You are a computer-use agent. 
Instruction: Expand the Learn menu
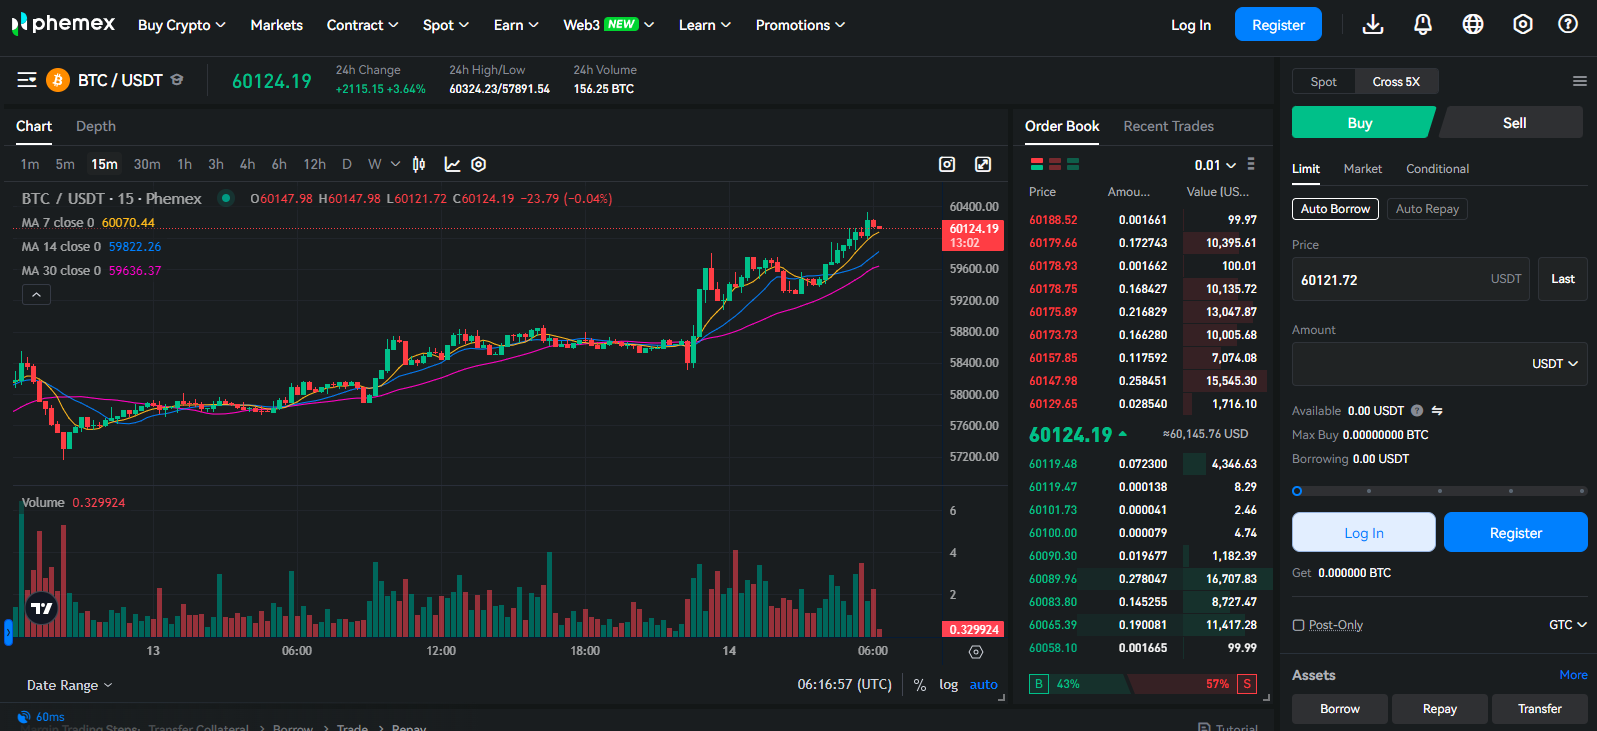point(704,25)
